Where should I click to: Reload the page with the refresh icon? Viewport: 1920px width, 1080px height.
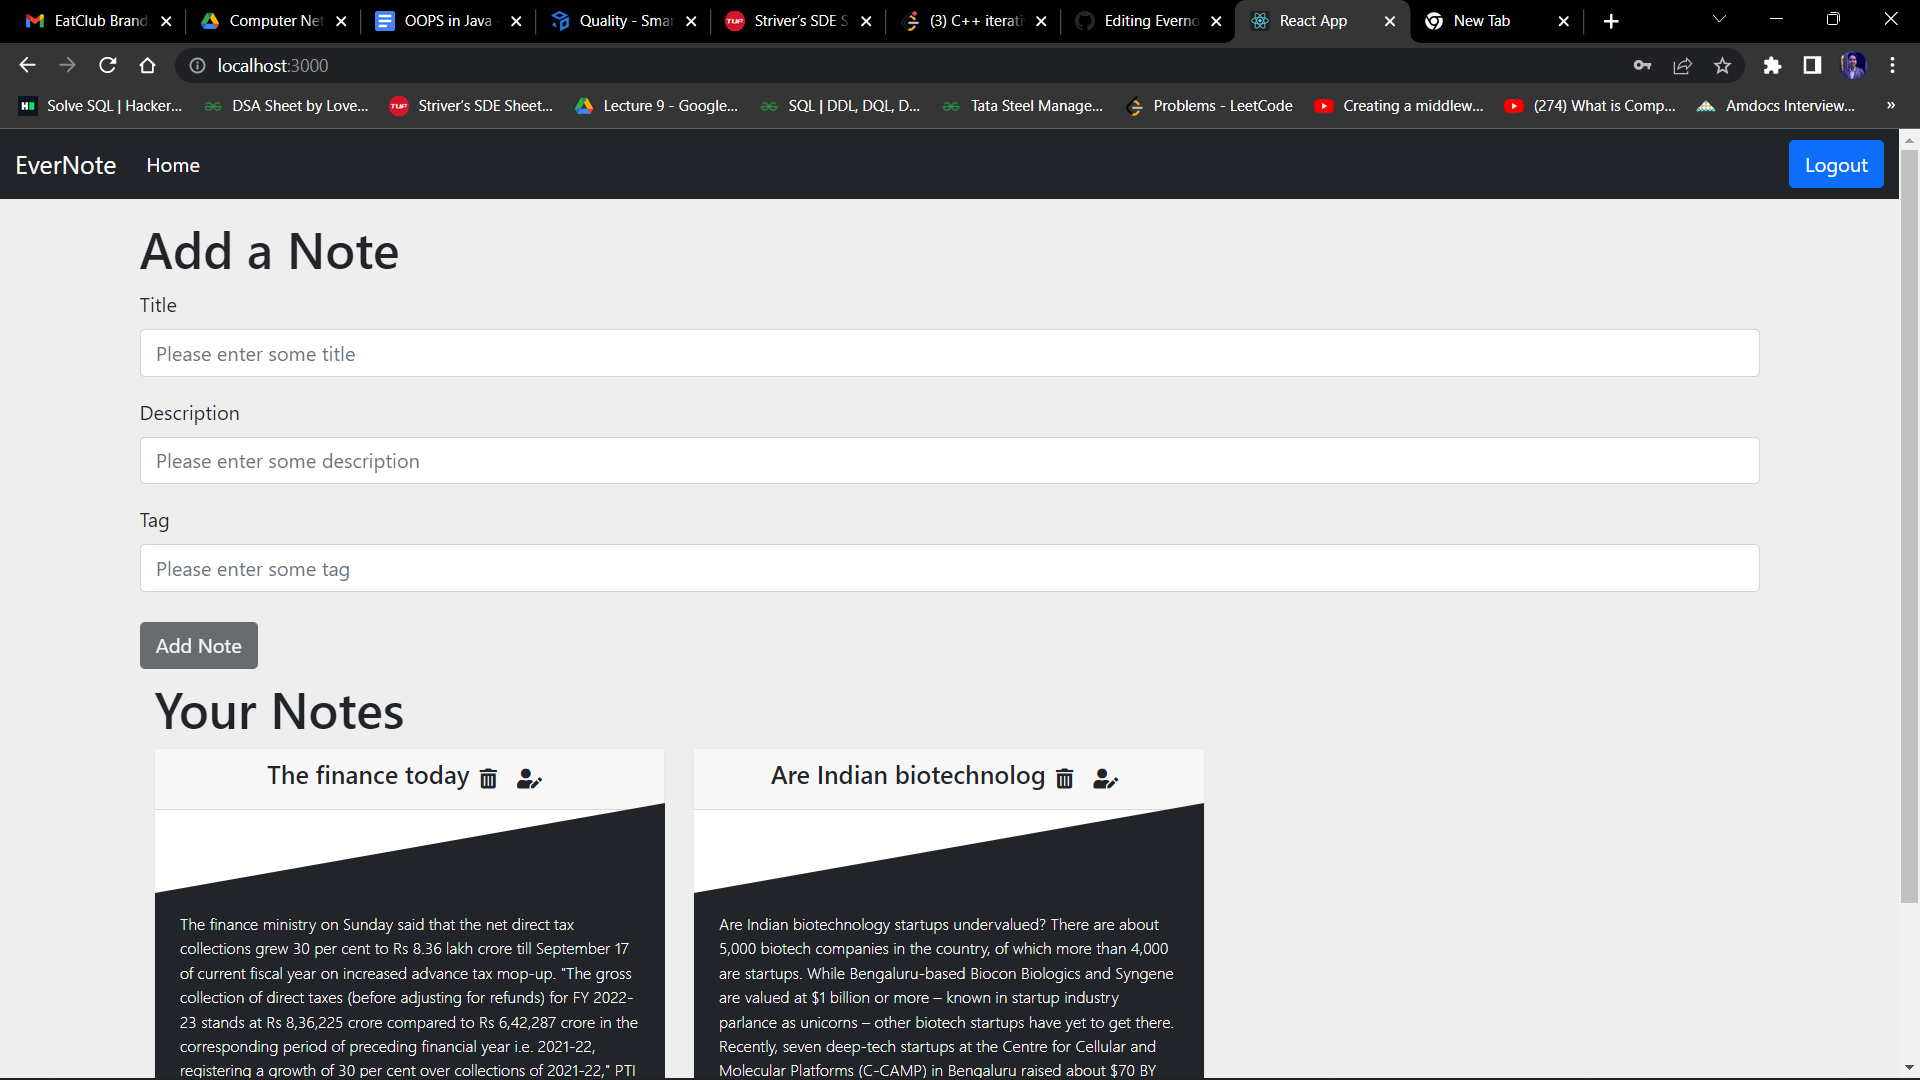pyautogui.click(x=107, y=65)
